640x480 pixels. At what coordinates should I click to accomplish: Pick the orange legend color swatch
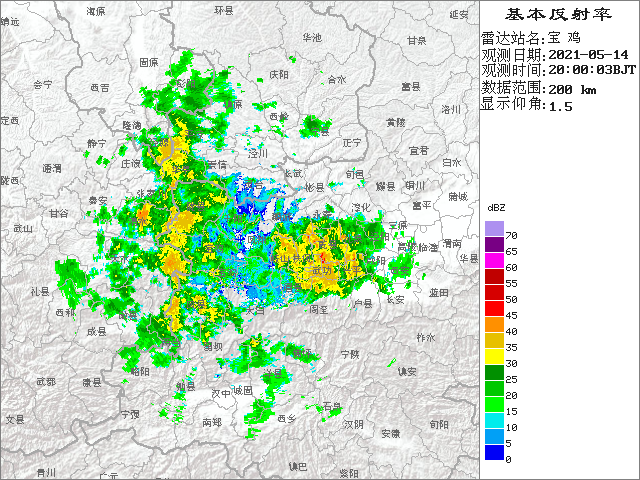tap(494, 324)
